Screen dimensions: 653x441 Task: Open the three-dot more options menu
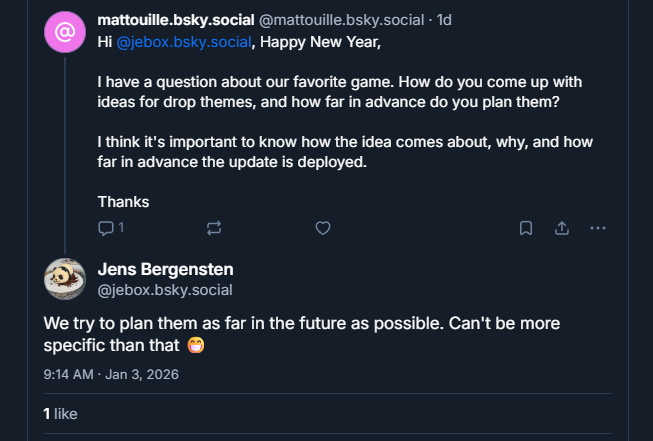pos(598,228)
